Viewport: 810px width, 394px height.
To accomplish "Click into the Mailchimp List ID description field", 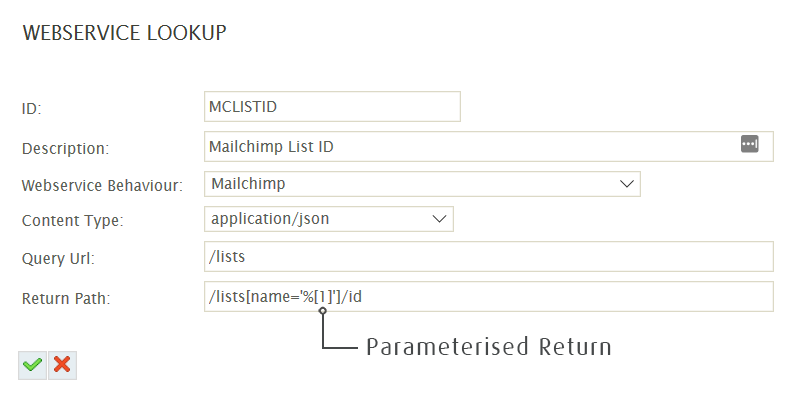I will point(489,147).
